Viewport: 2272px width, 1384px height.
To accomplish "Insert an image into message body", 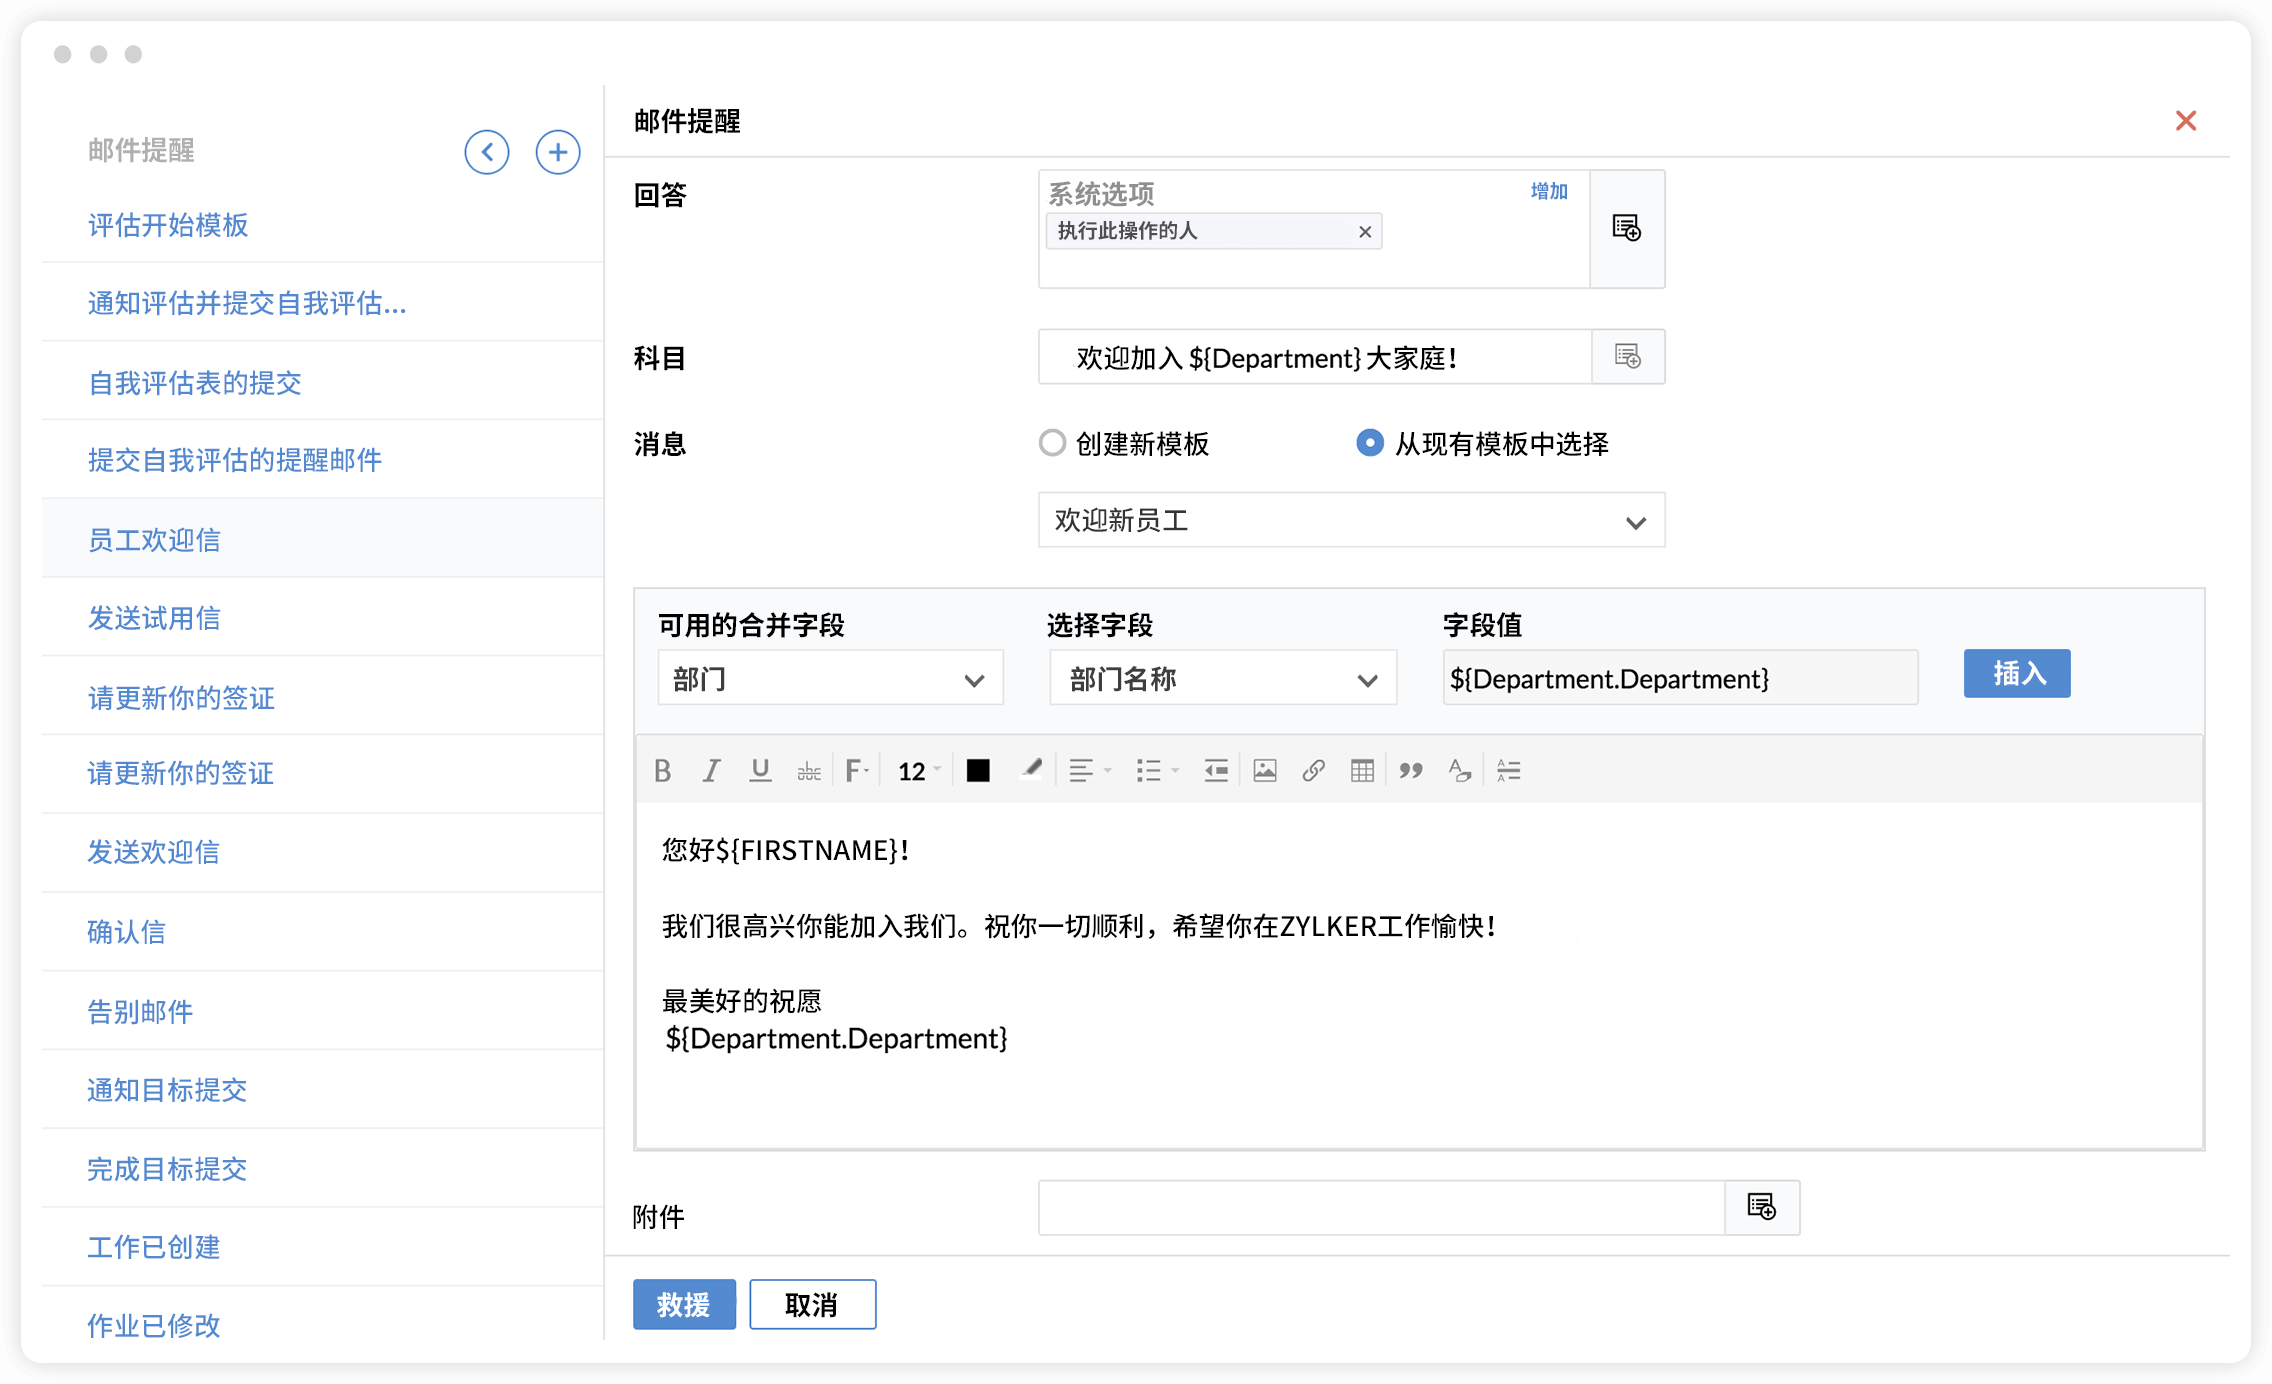I will point(1265,770).
